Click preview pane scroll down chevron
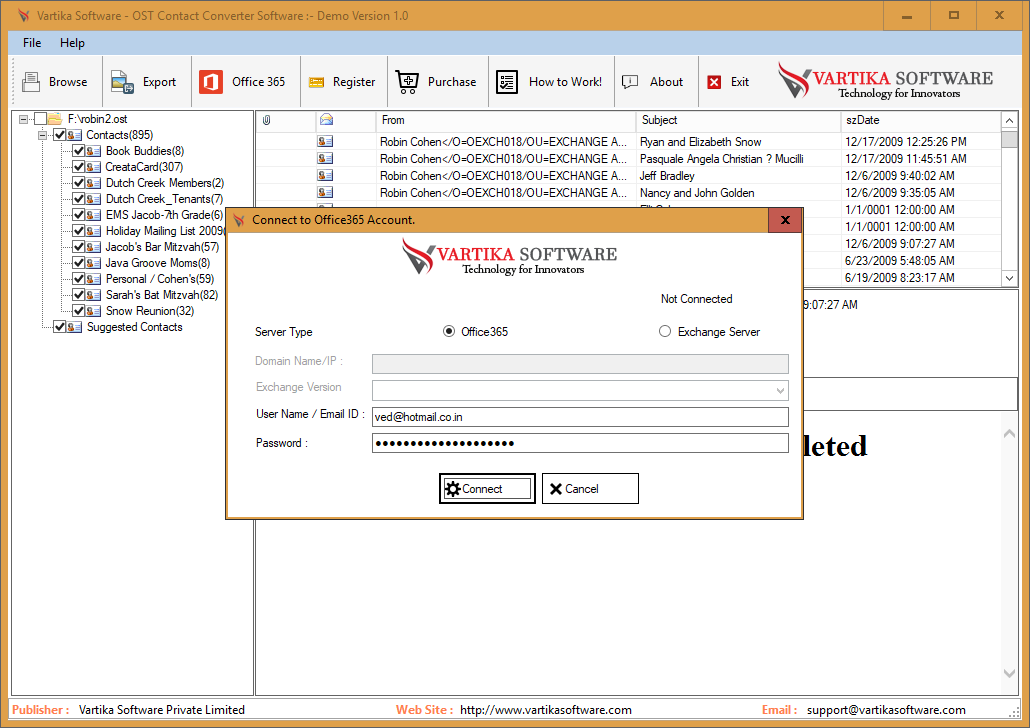The image size is (1030, 728). click(1010, 673)
